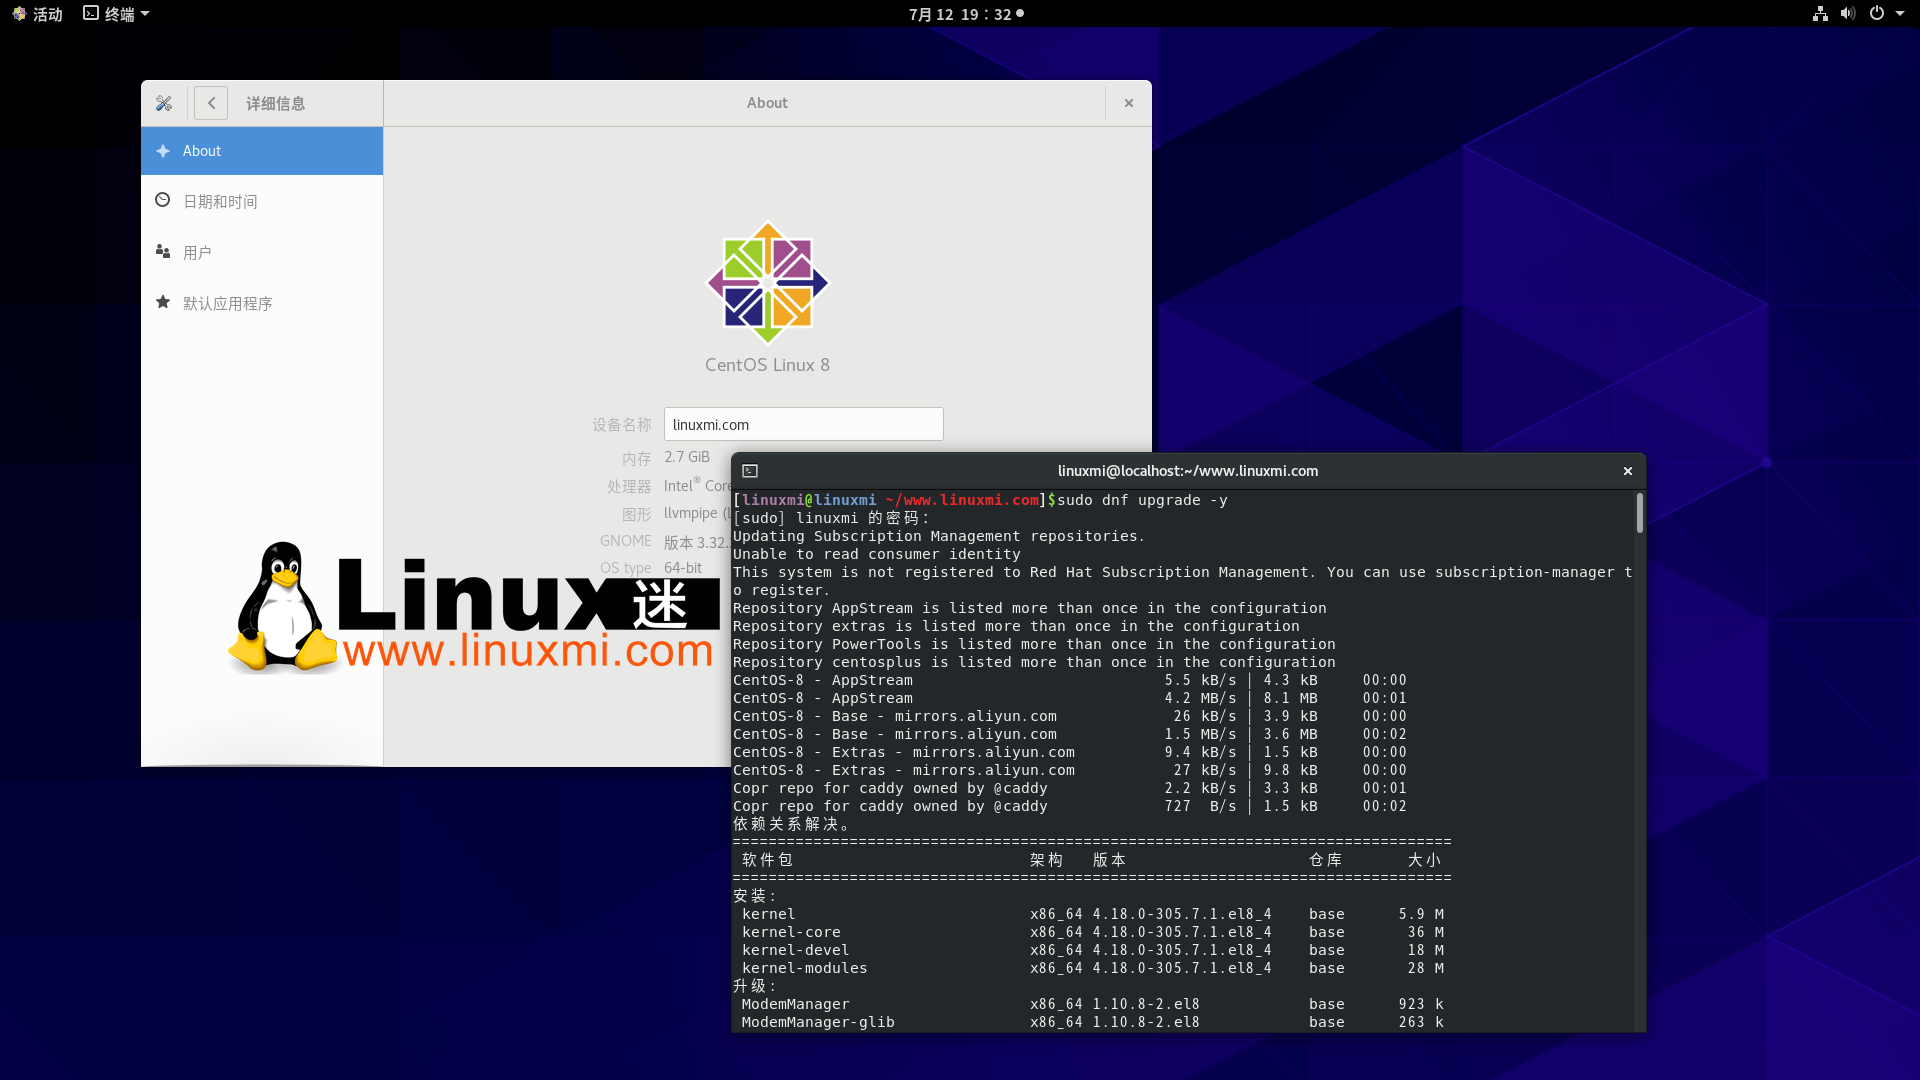The height and width of the screenshot is (1080, 1920).
Task: Open the Date and Time section
Action: 262,201
